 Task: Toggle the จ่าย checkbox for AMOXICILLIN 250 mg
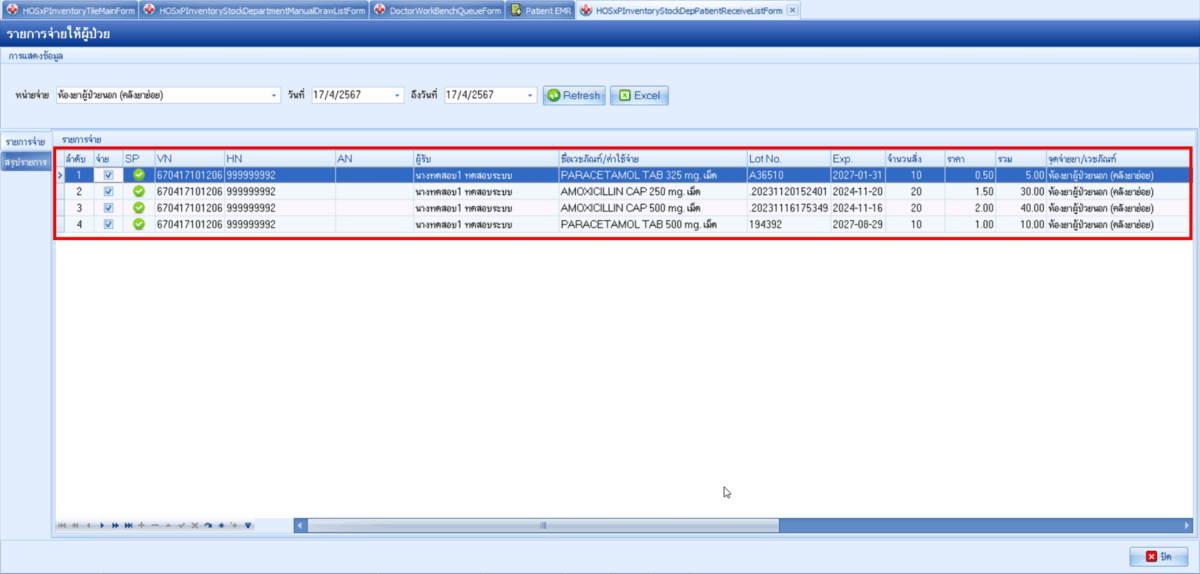[x=108, y=191]
